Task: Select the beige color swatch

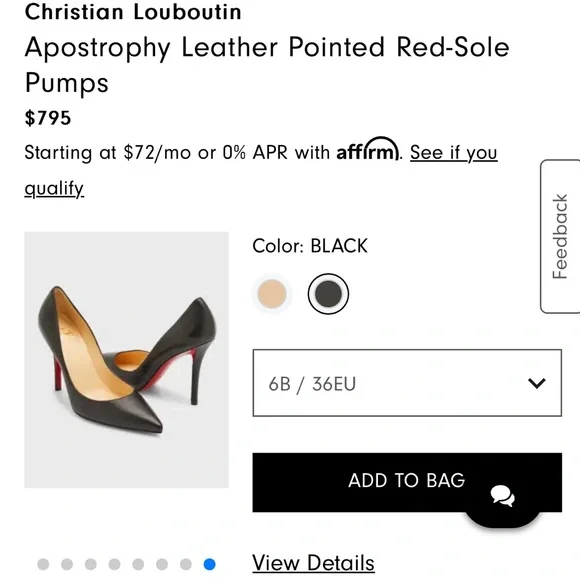Action: pos(272,294)
